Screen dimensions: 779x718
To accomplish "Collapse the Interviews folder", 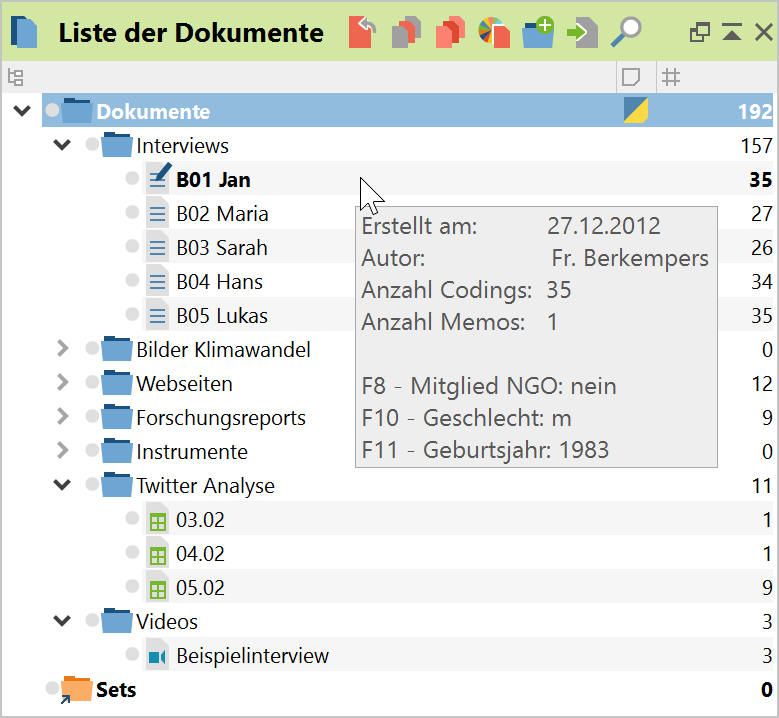I will point(62,145).
